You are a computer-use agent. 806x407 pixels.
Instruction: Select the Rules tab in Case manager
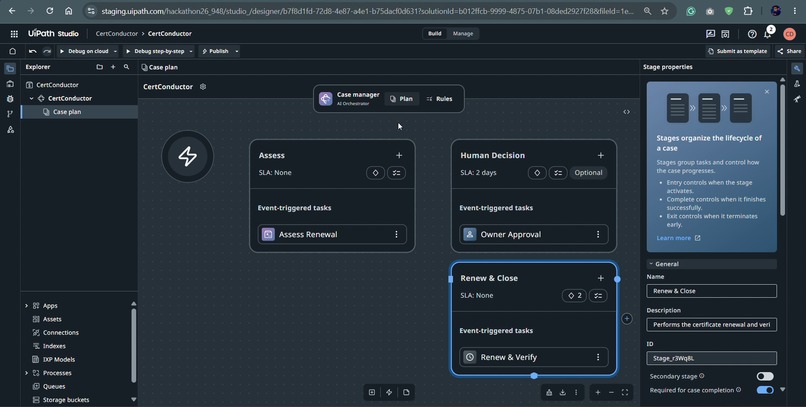(439, 99)
